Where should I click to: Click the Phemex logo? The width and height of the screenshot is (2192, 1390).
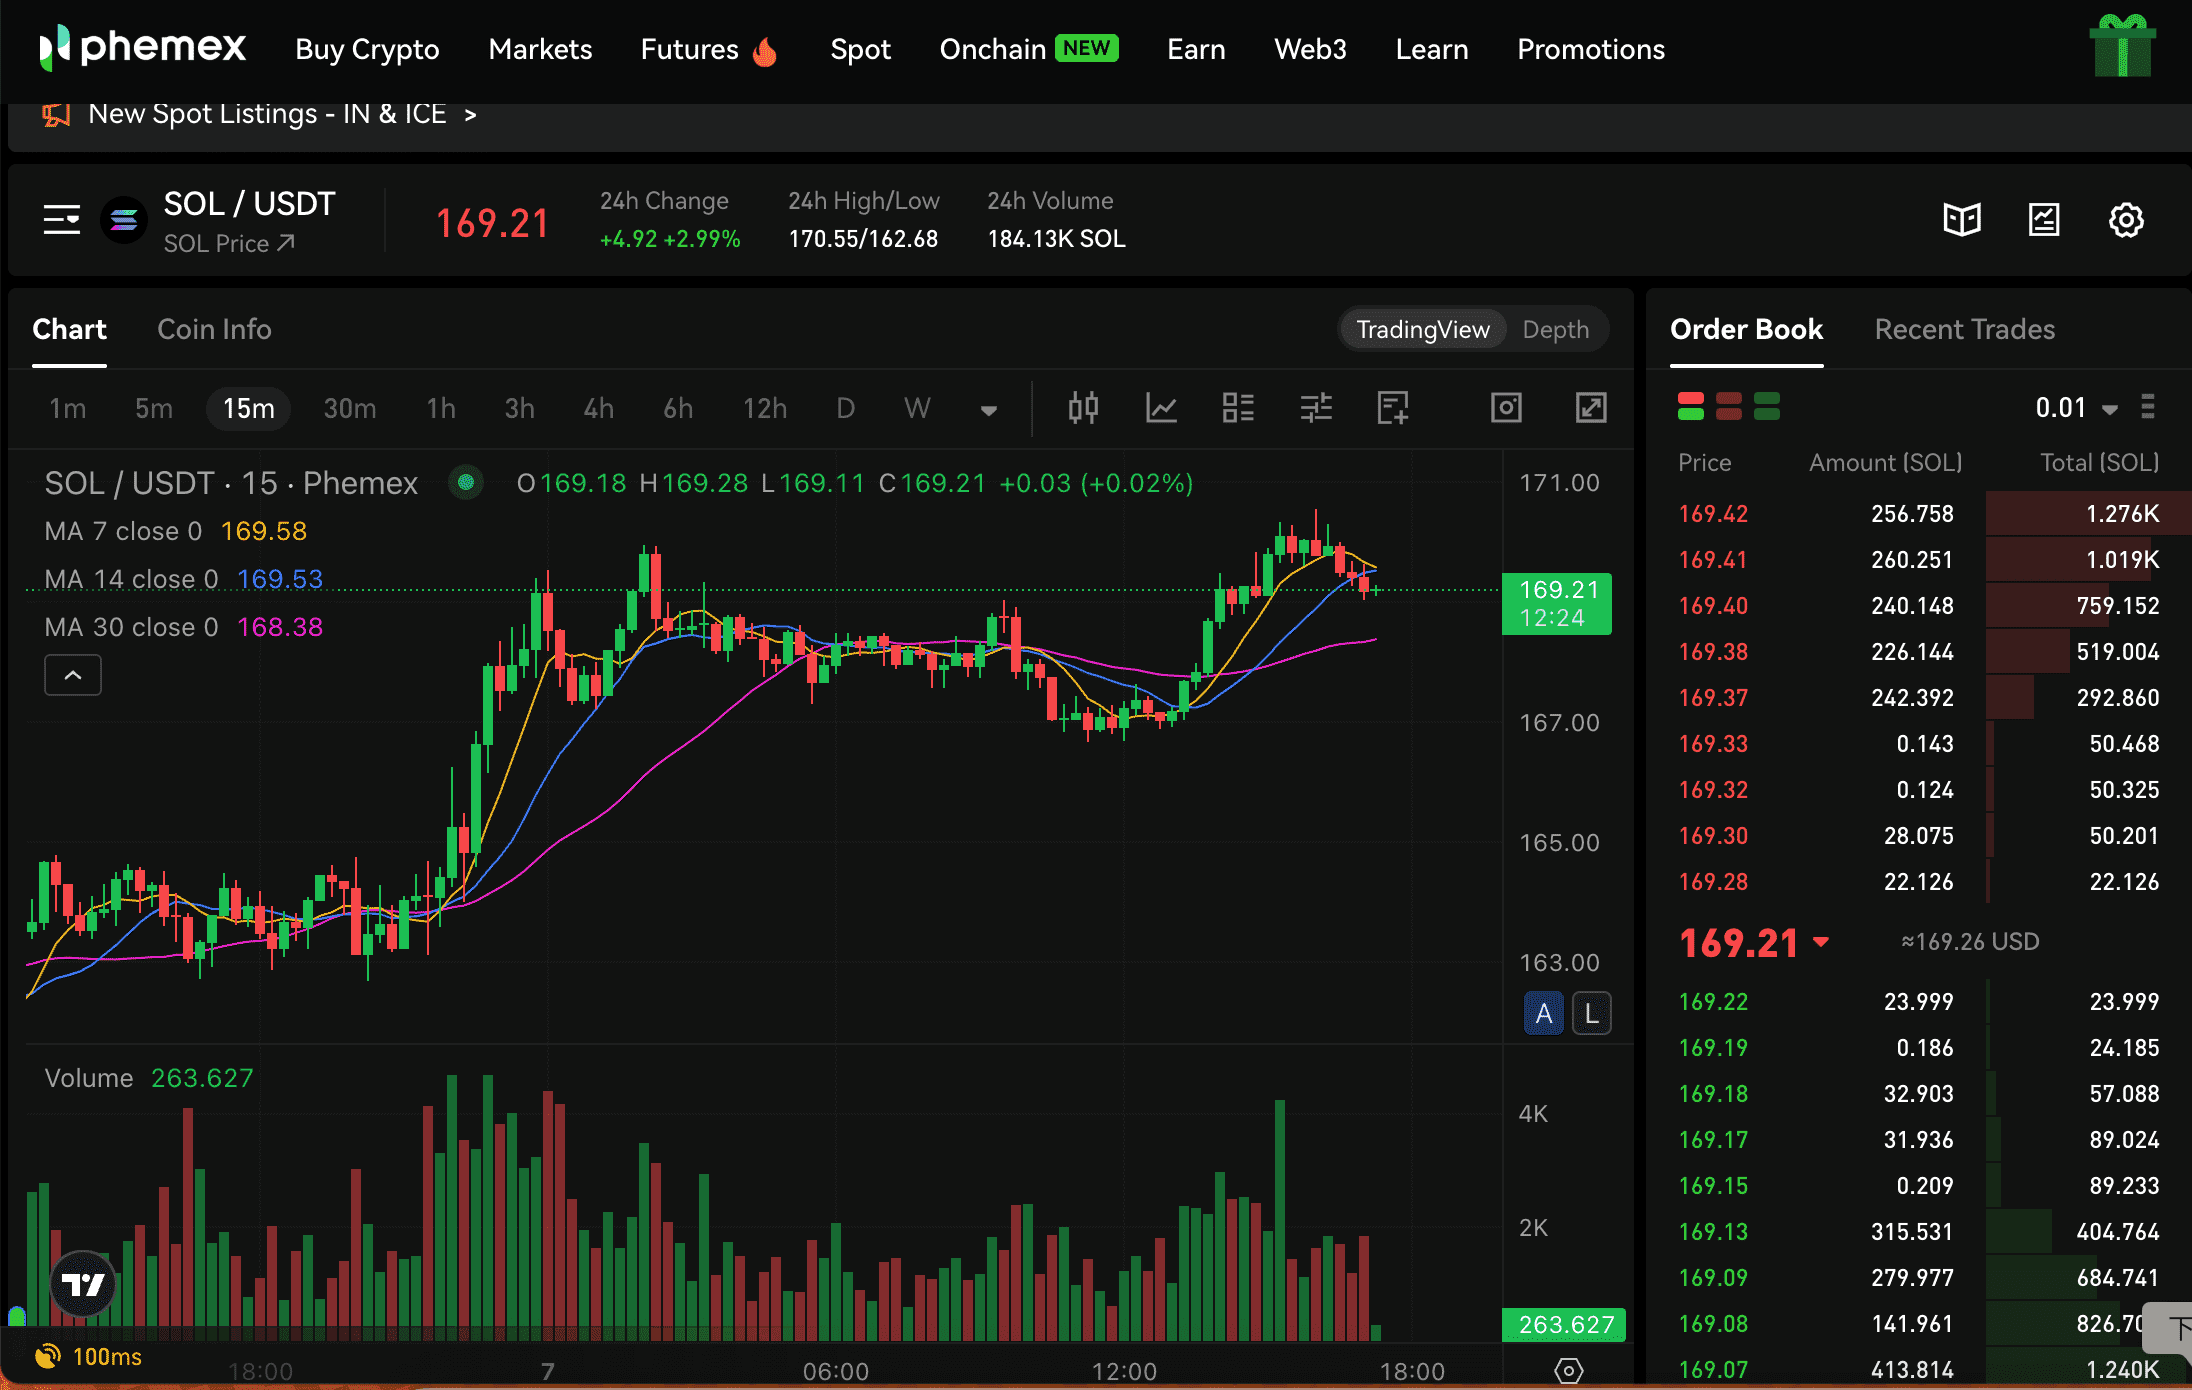tap(142, 48)
